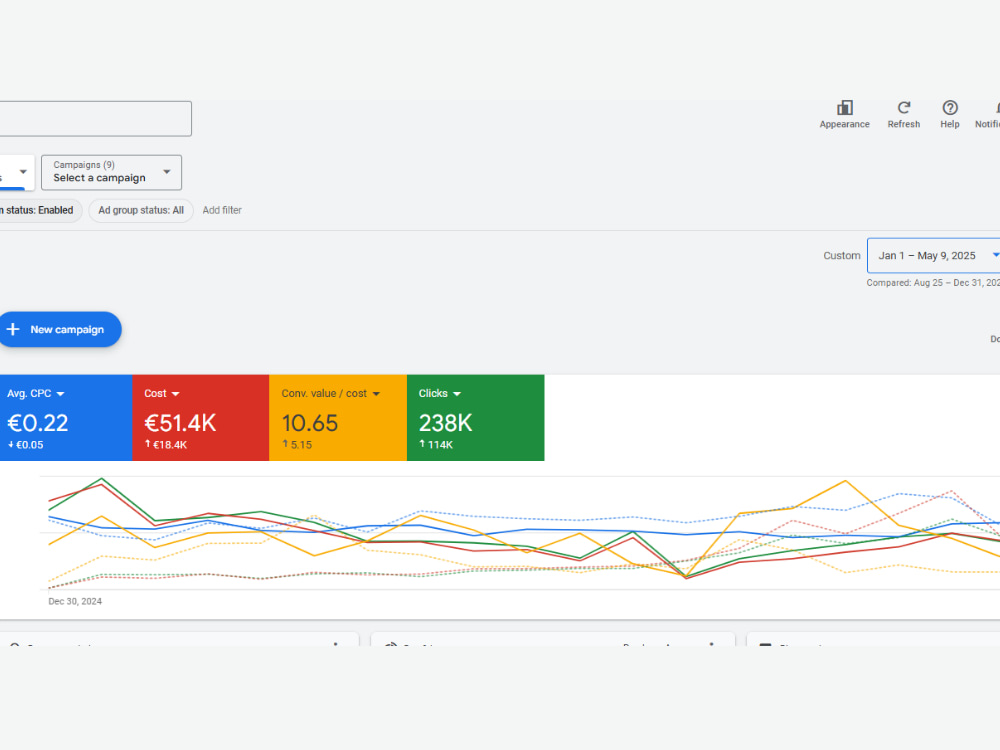The width and height of the screenshot is (1000, 750).
Task: Click the Add filter link
Action: (222, 211)
